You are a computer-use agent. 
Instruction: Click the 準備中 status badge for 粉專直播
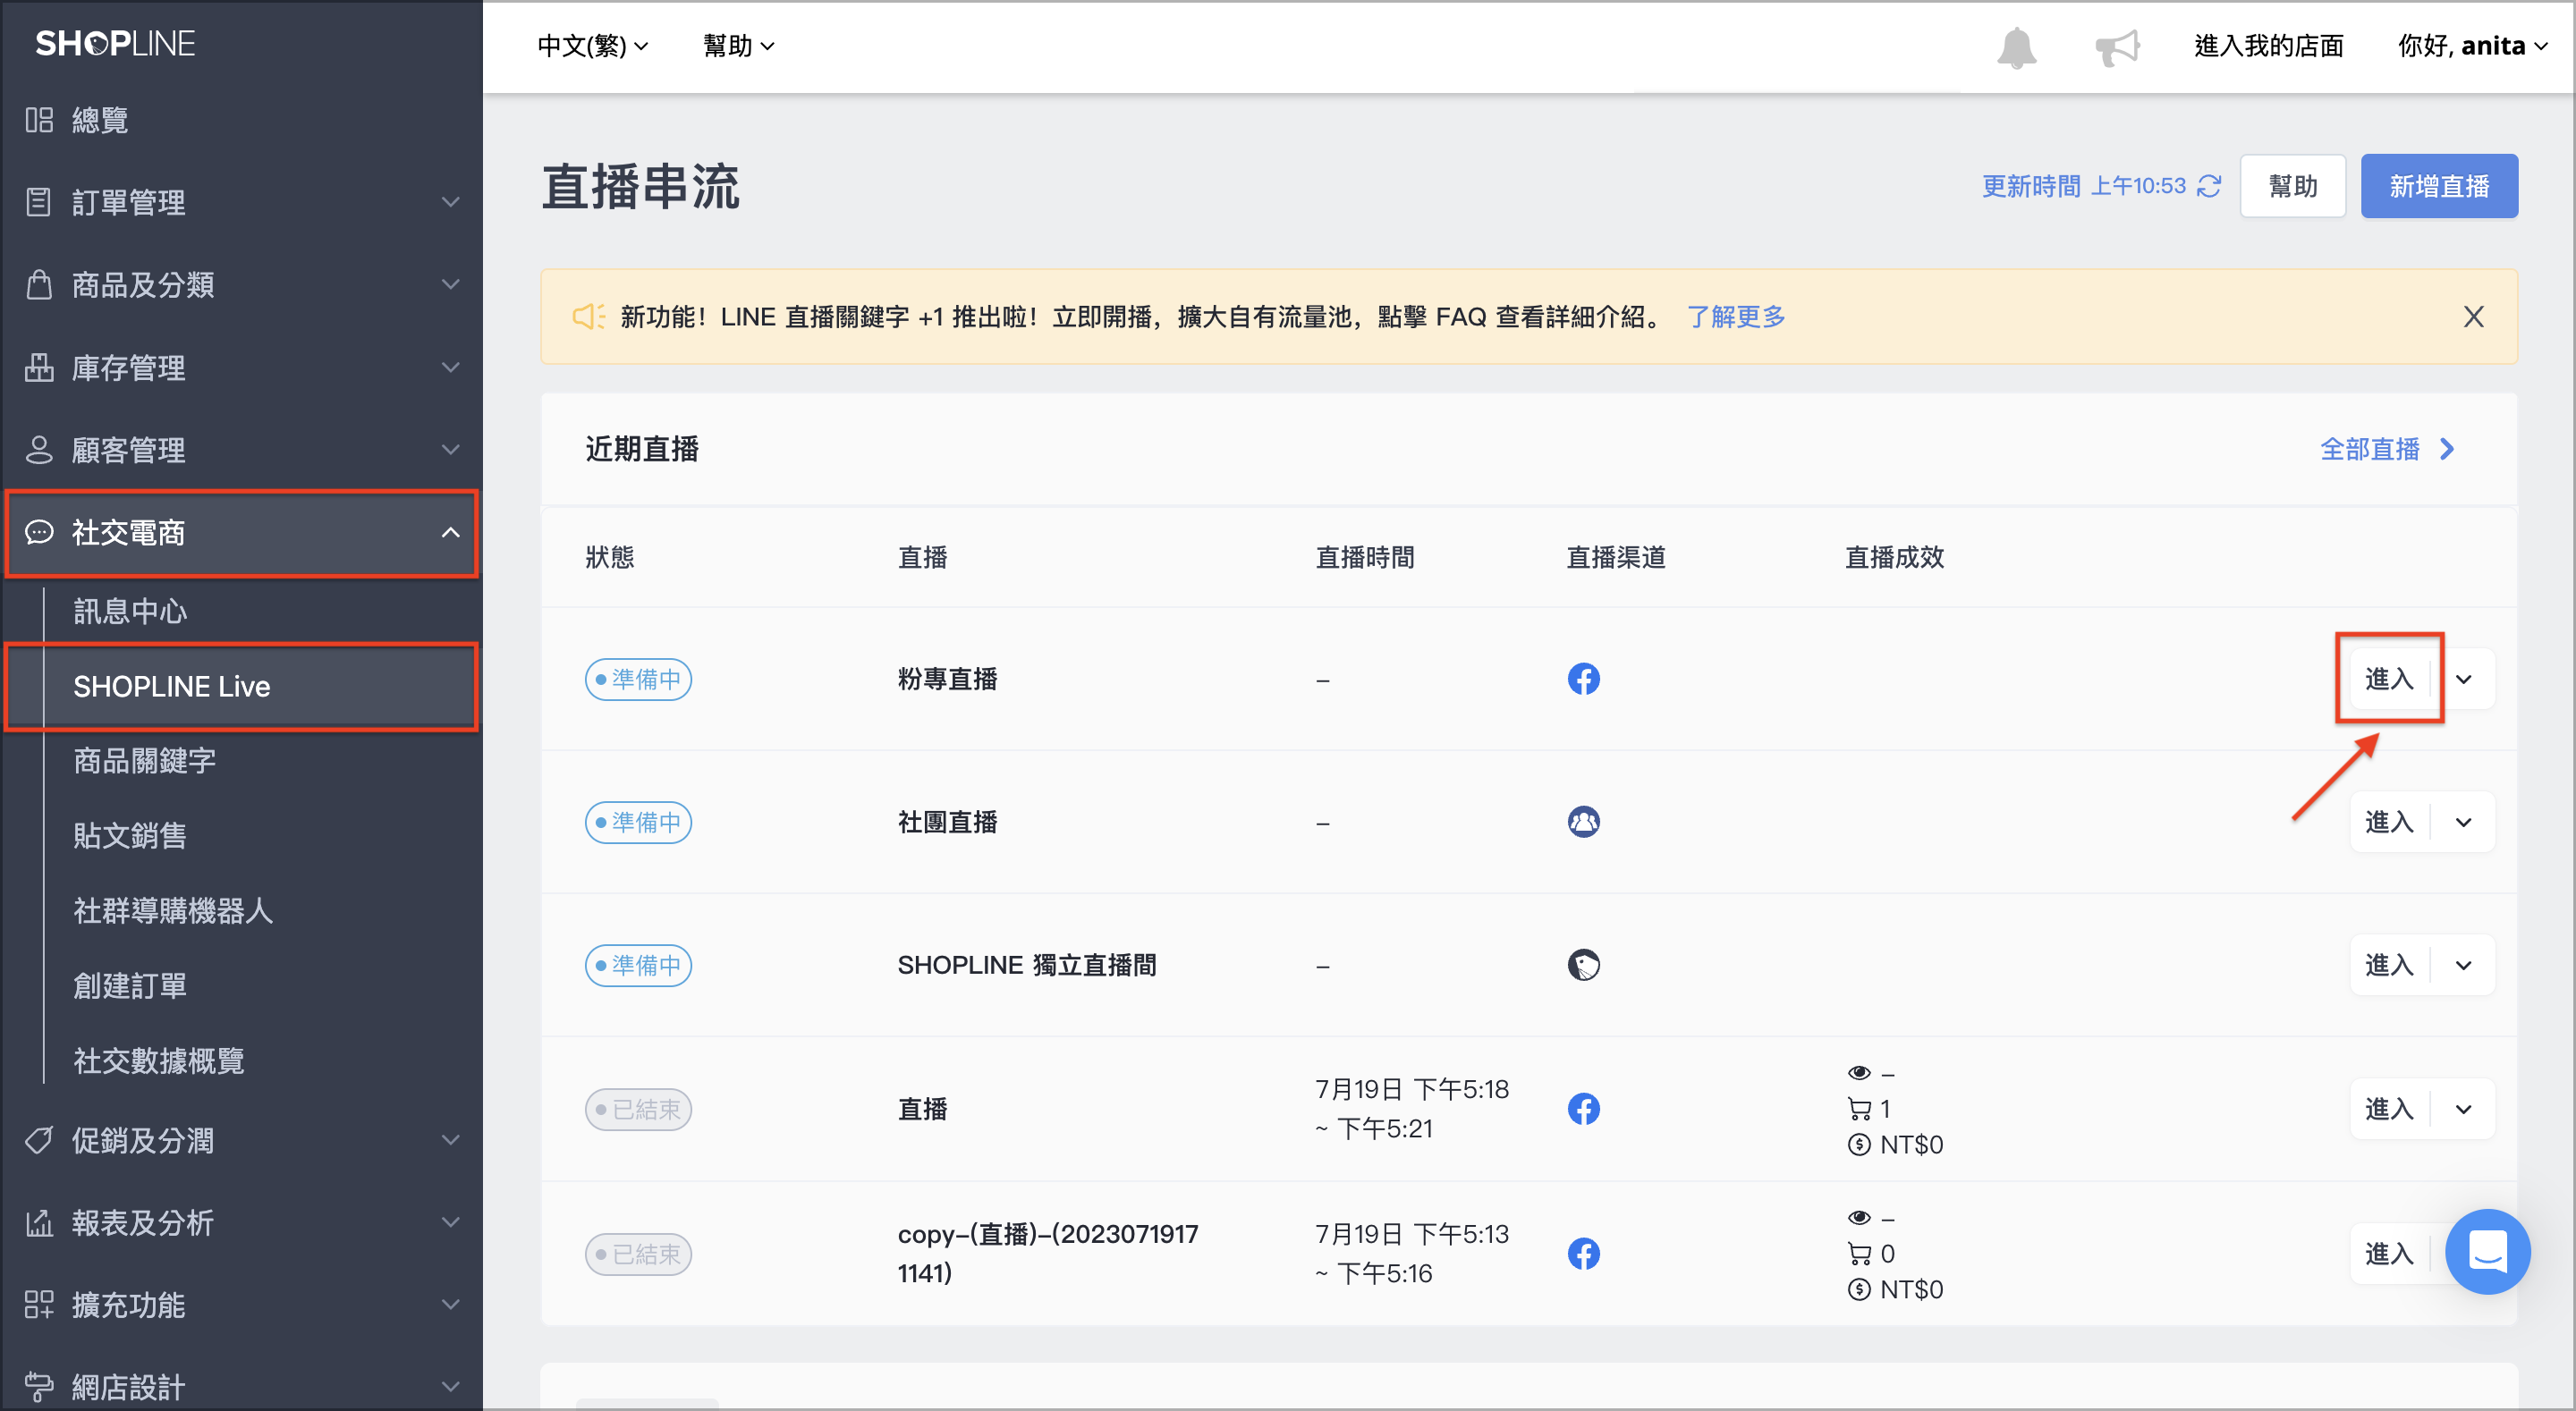[x=638, y=679]
